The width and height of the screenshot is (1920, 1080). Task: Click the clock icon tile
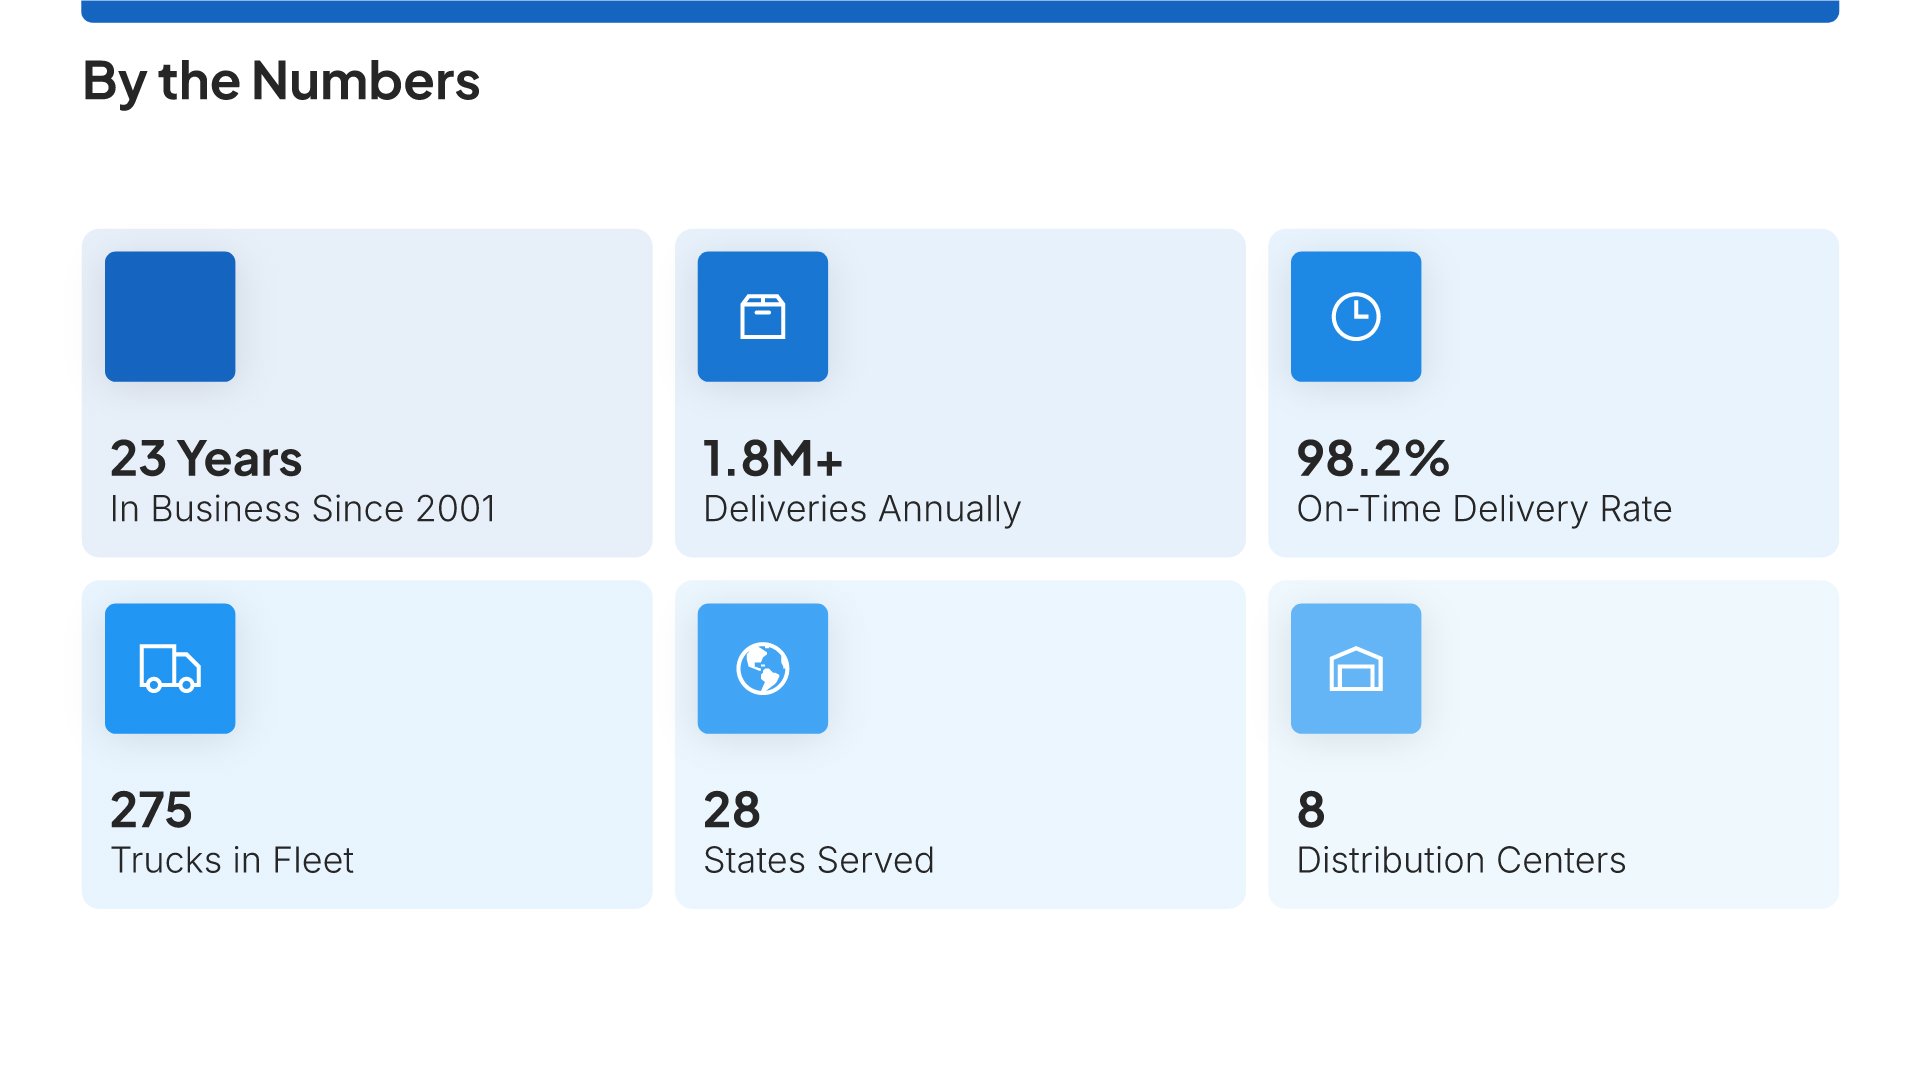pos(1355,316)
